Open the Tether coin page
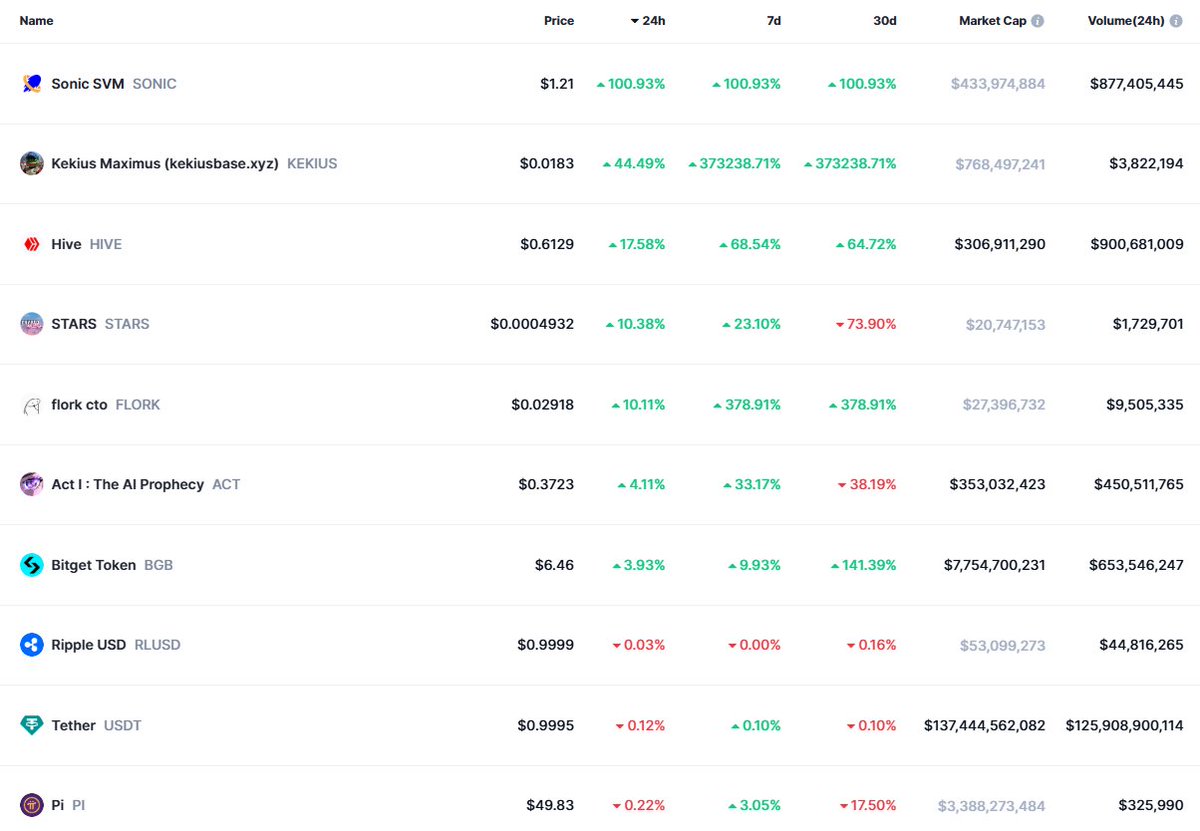This screenshot has width=1200, height=831. [74, 725]
